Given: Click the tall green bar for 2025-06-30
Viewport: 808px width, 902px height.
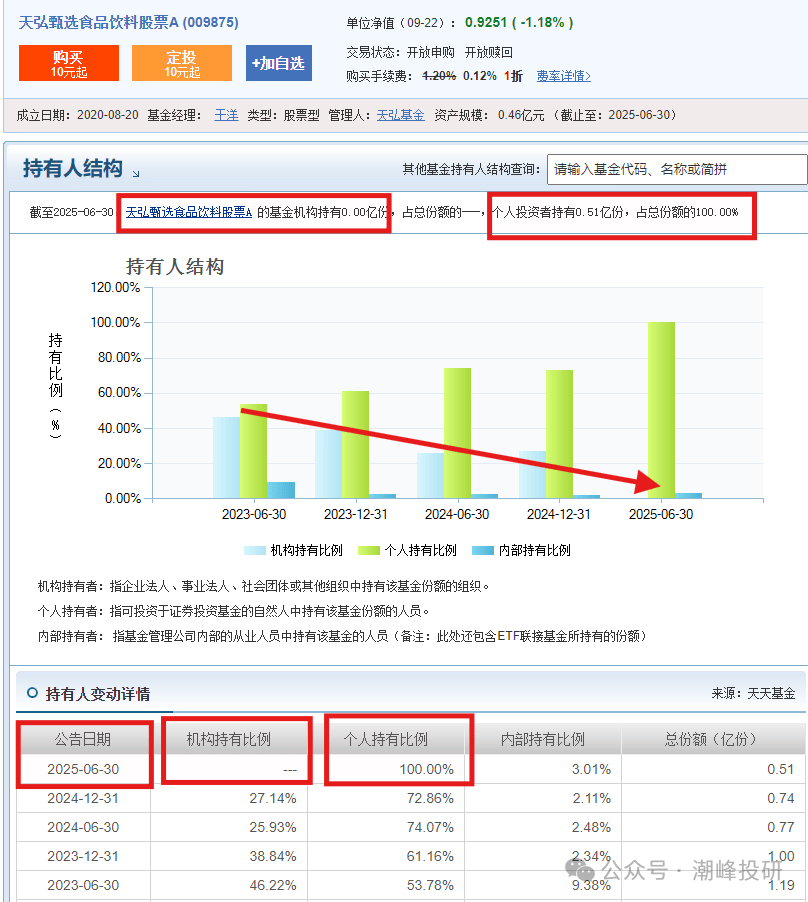Looking at the screenshot, I should (x=661, y=410).
